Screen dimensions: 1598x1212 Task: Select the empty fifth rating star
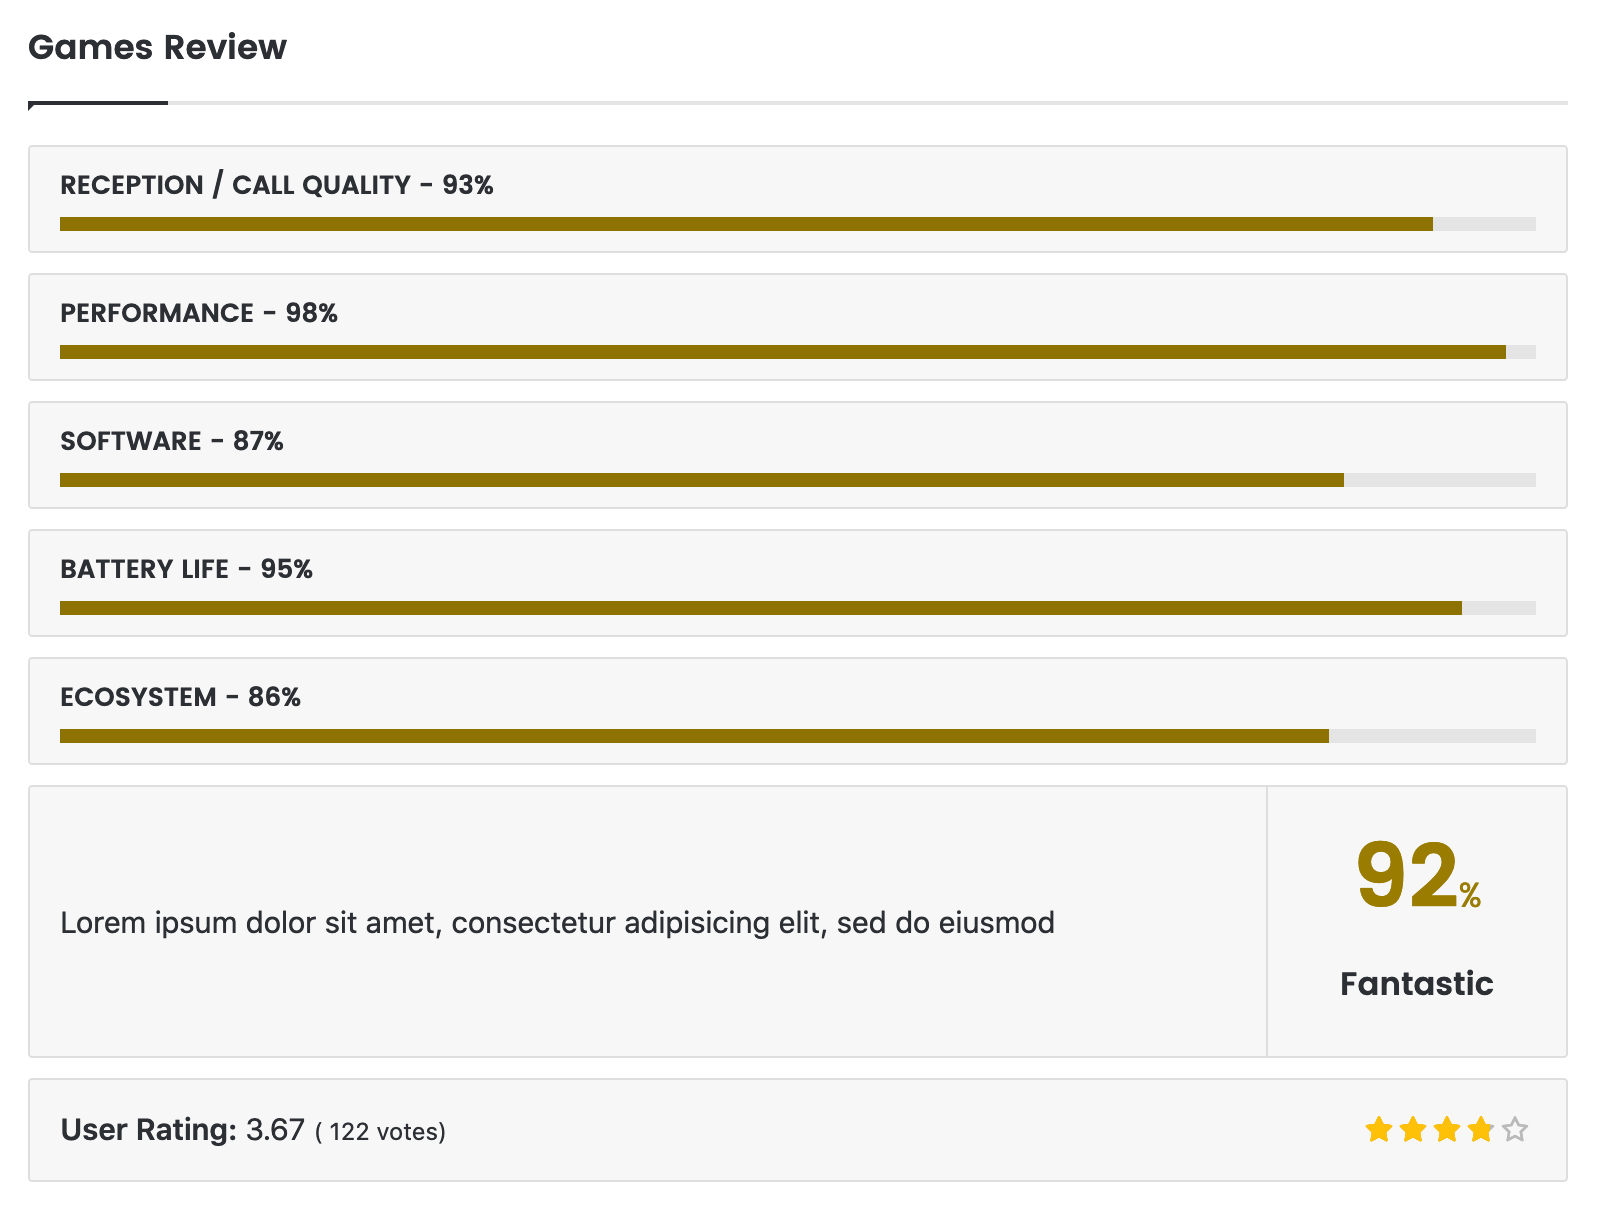point(1515,1130)
